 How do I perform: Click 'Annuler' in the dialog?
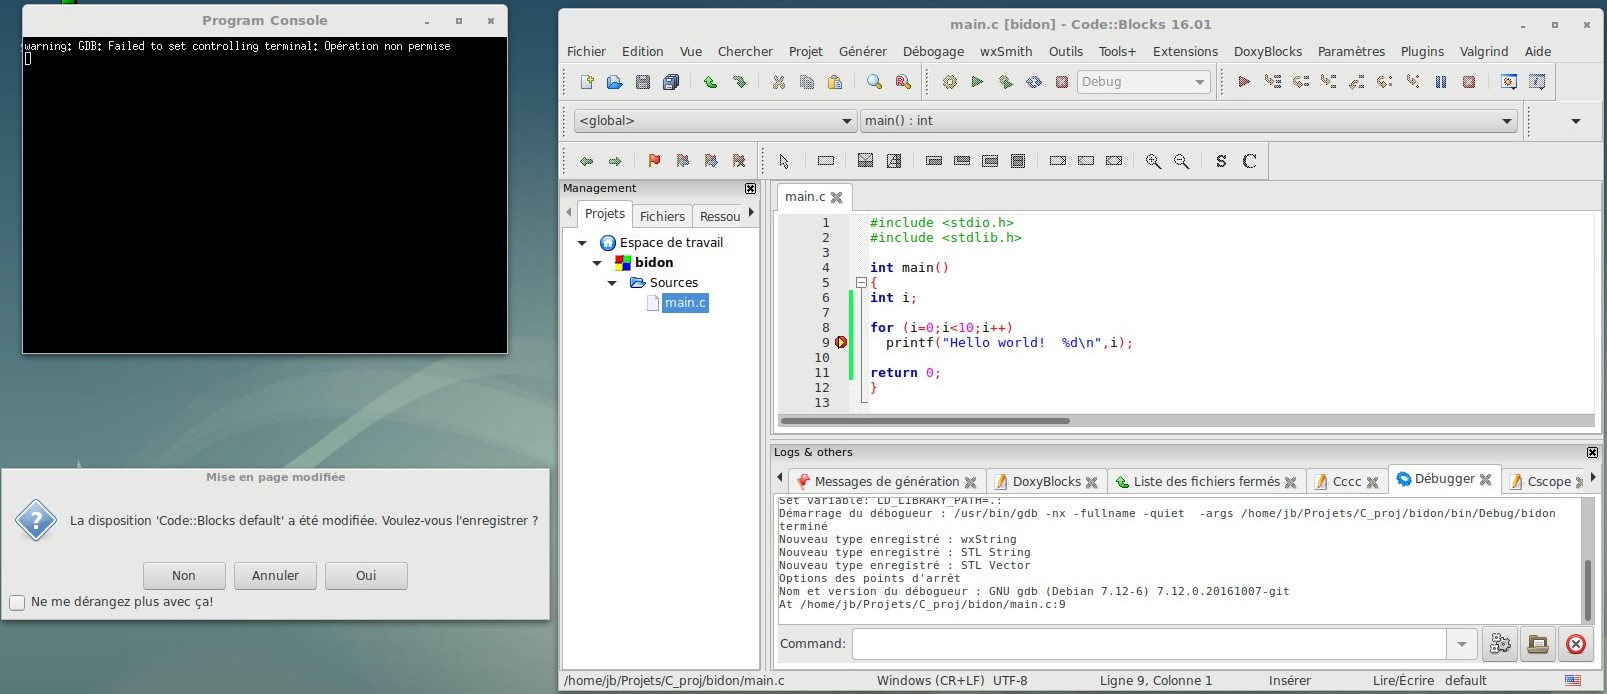point(275,576)
